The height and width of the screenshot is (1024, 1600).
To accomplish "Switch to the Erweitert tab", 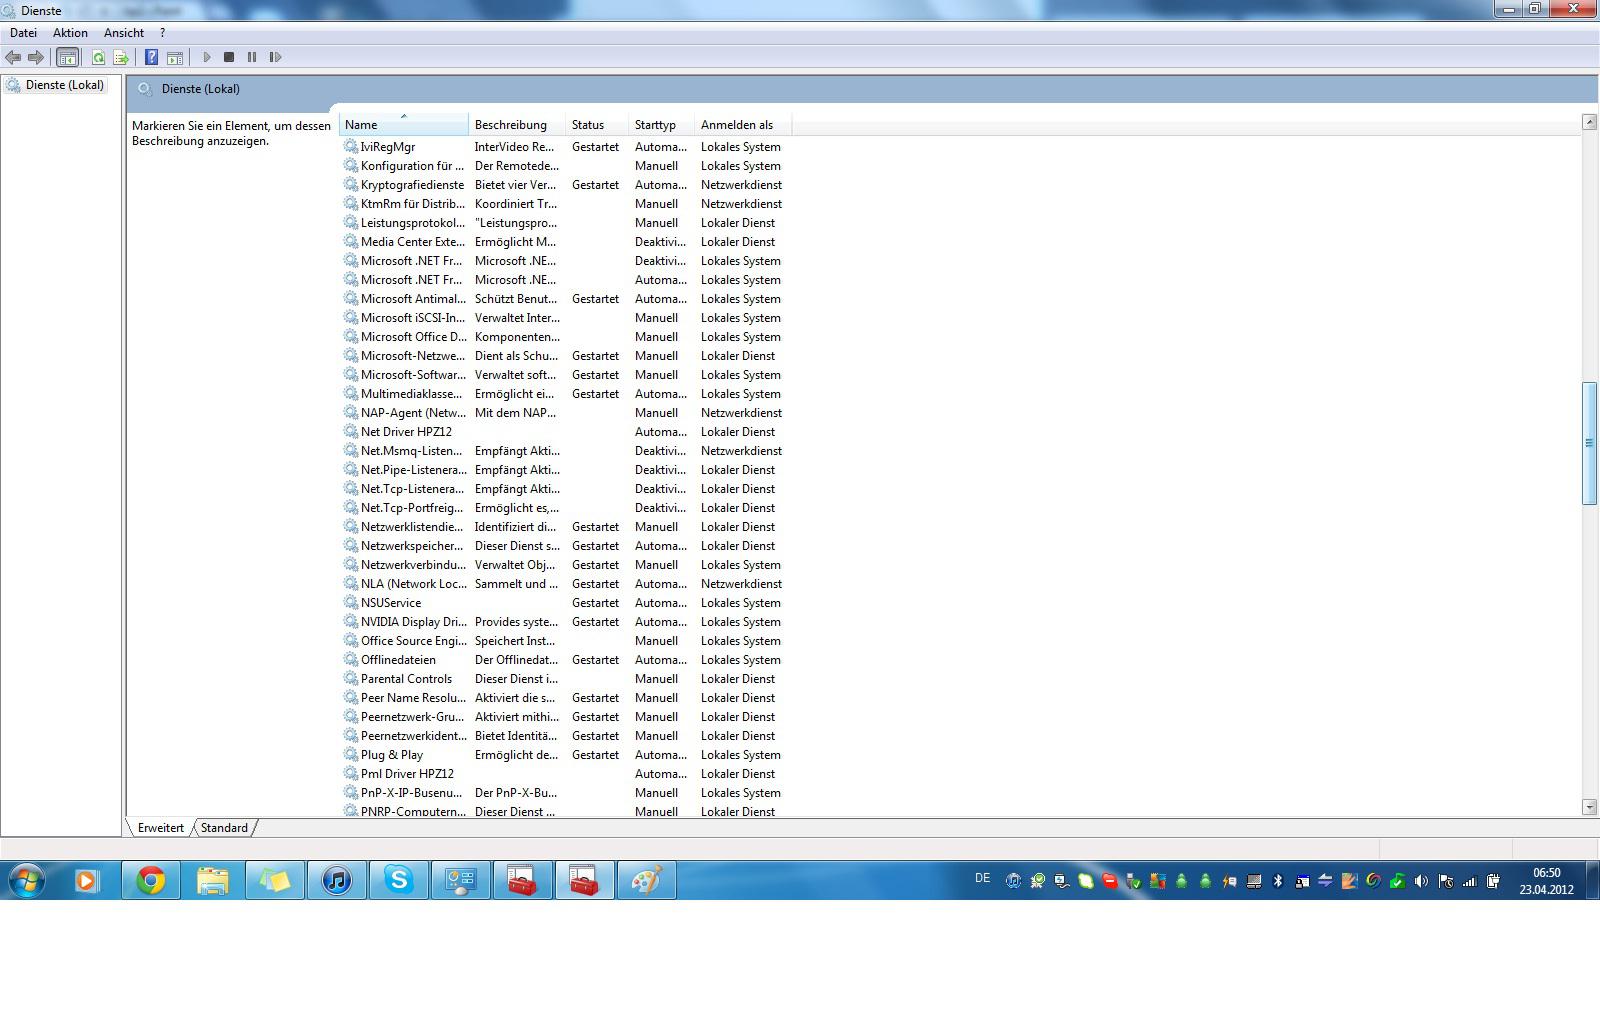I will point(161,828).
